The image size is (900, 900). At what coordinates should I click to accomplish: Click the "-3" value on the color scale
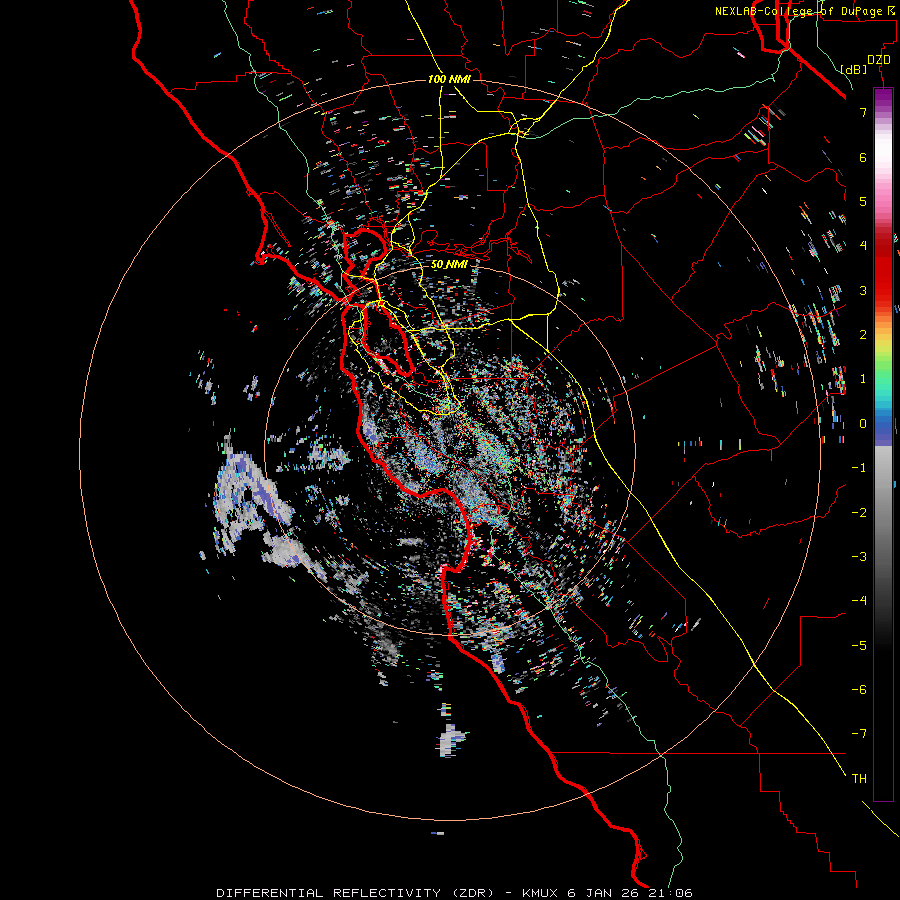point(859,557)
